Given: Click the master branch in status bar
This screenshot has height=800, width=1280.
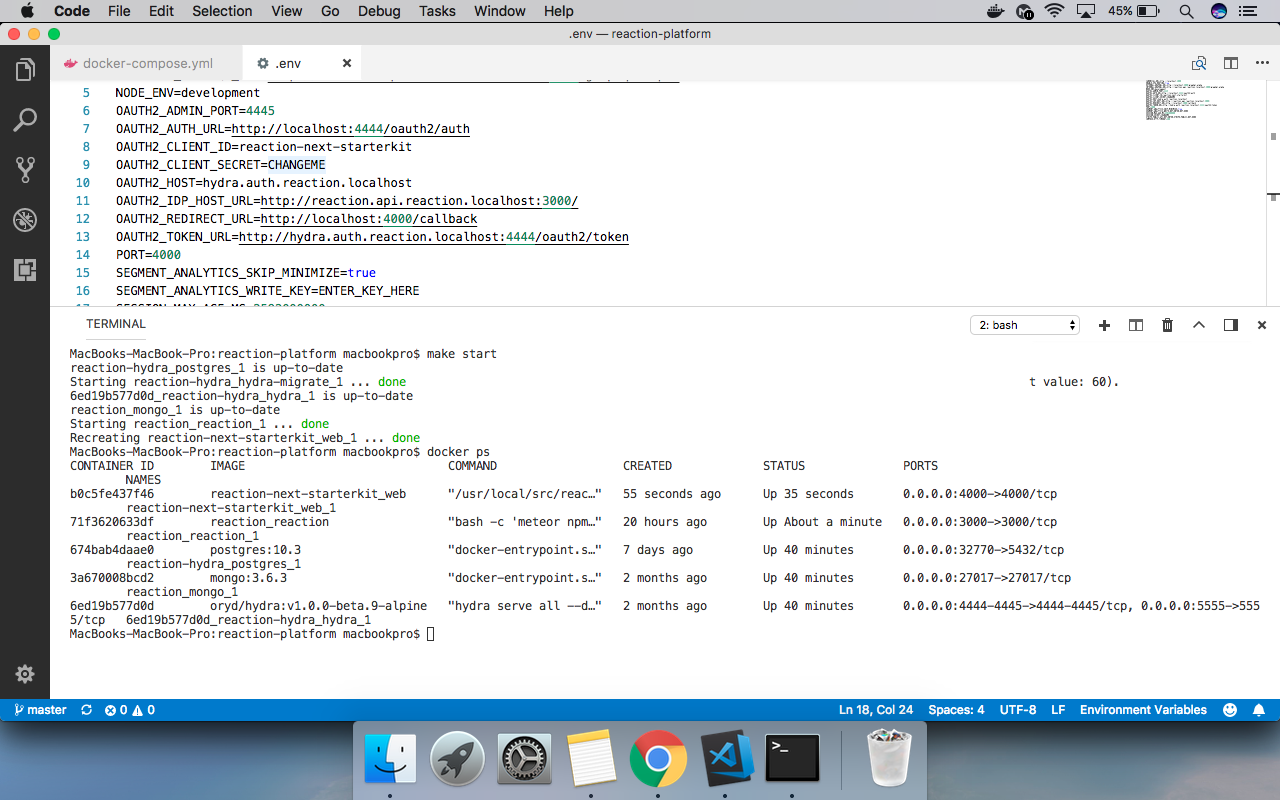Looking at the screenshot, I should pyautogui.click(x=40, y=710).
